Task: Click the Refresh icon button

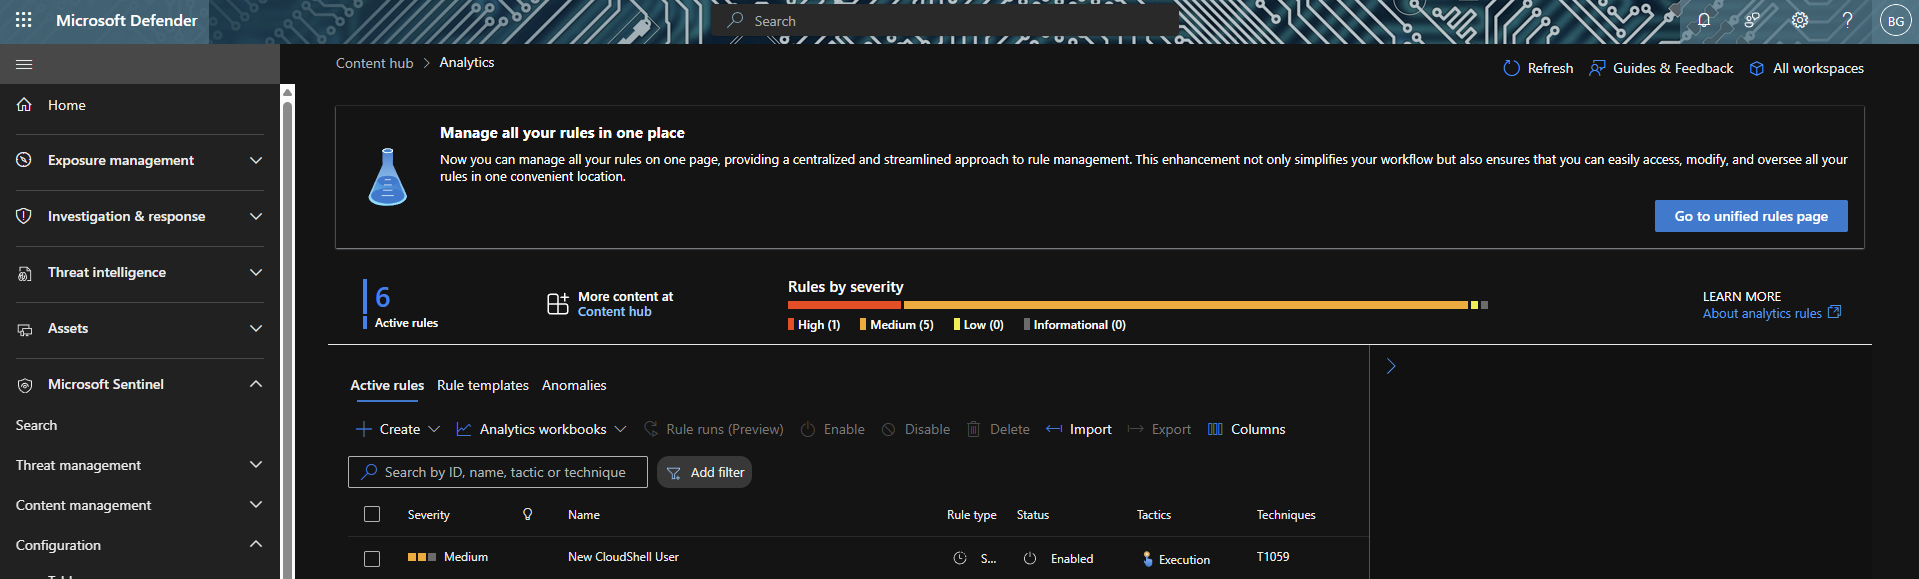Action: 1511,68
